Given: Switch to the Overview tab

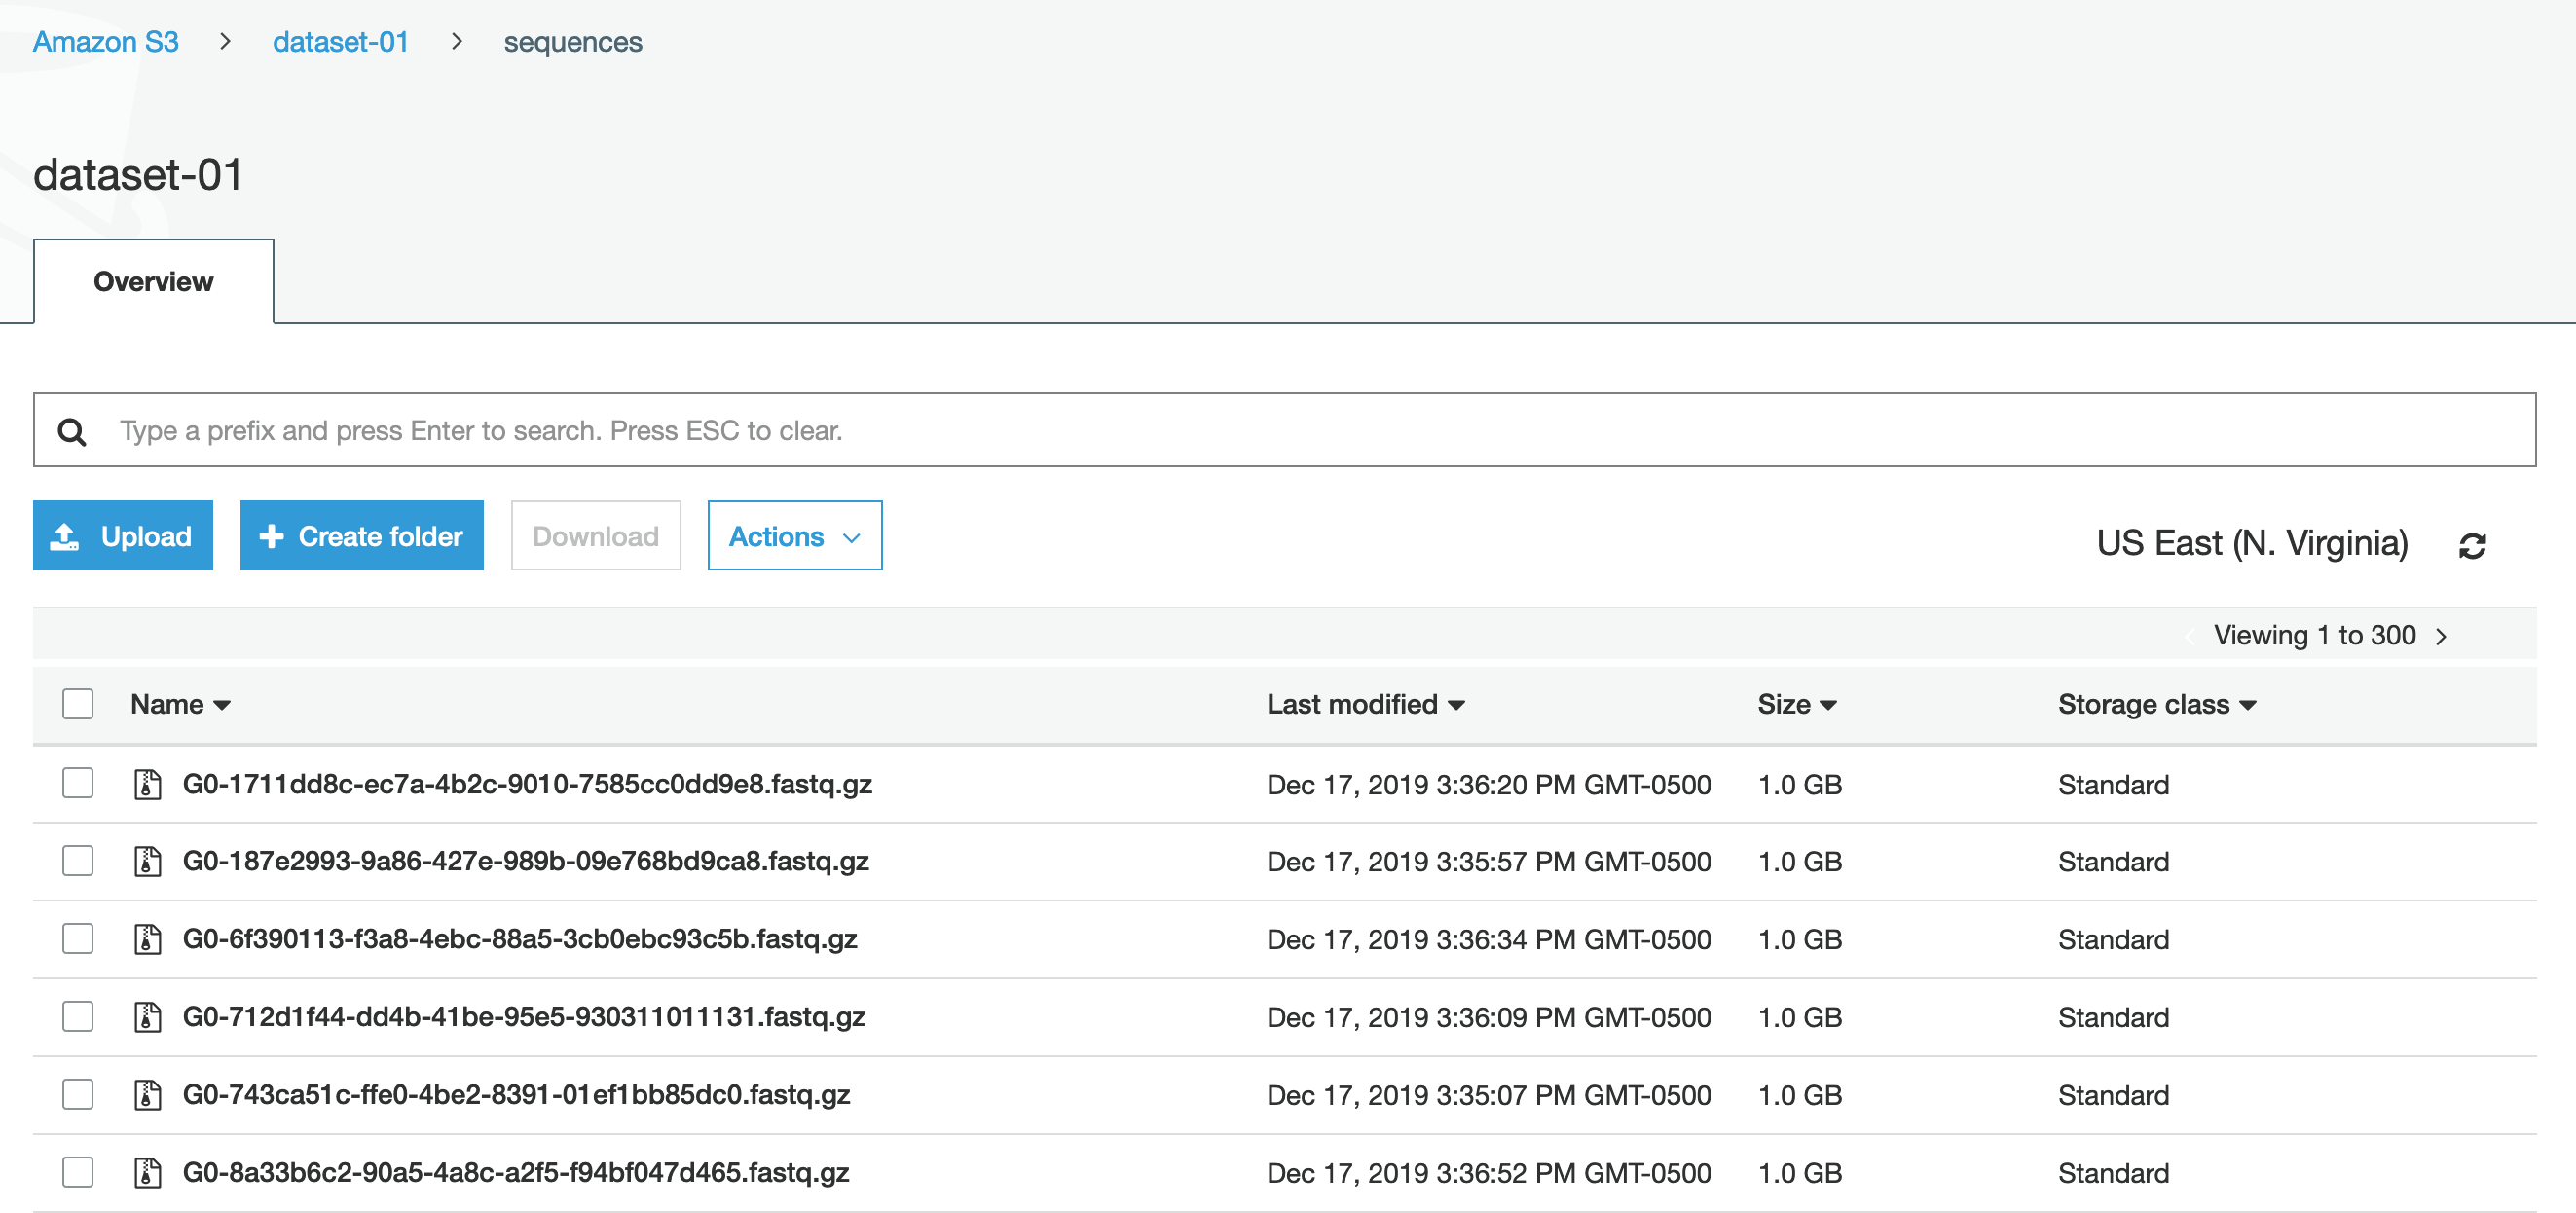Looking at the screenshot, I should point(152,281).
